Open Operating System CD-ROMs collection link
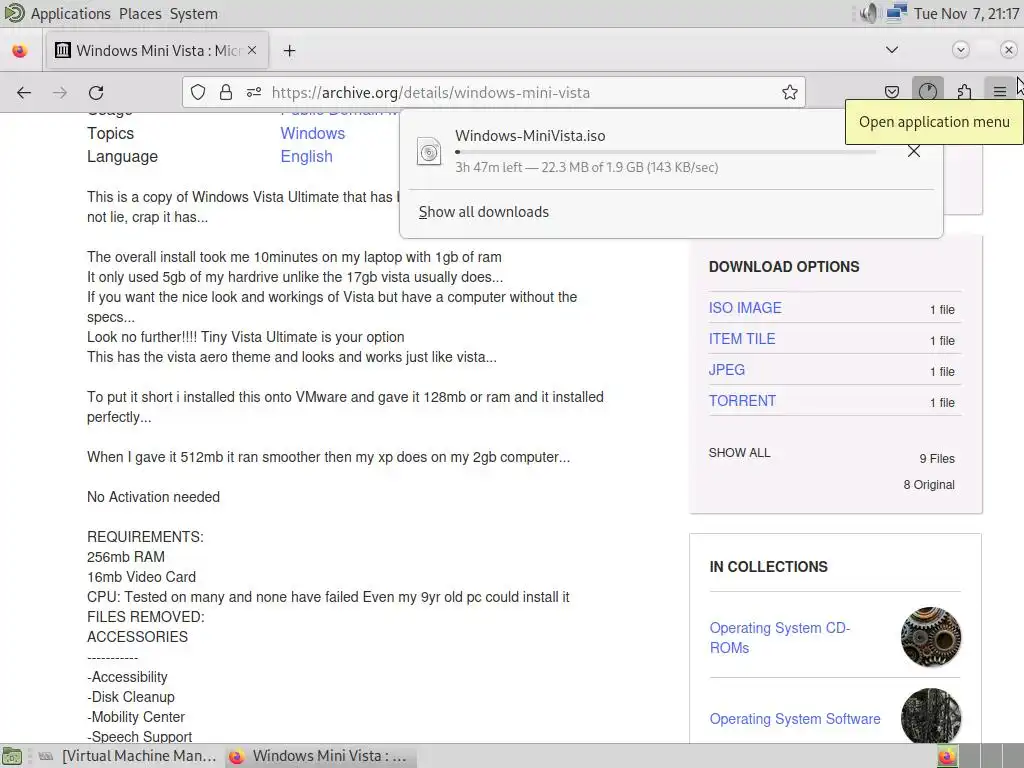This screenshot has width=1024, height=768. click(x=780, y=637)
